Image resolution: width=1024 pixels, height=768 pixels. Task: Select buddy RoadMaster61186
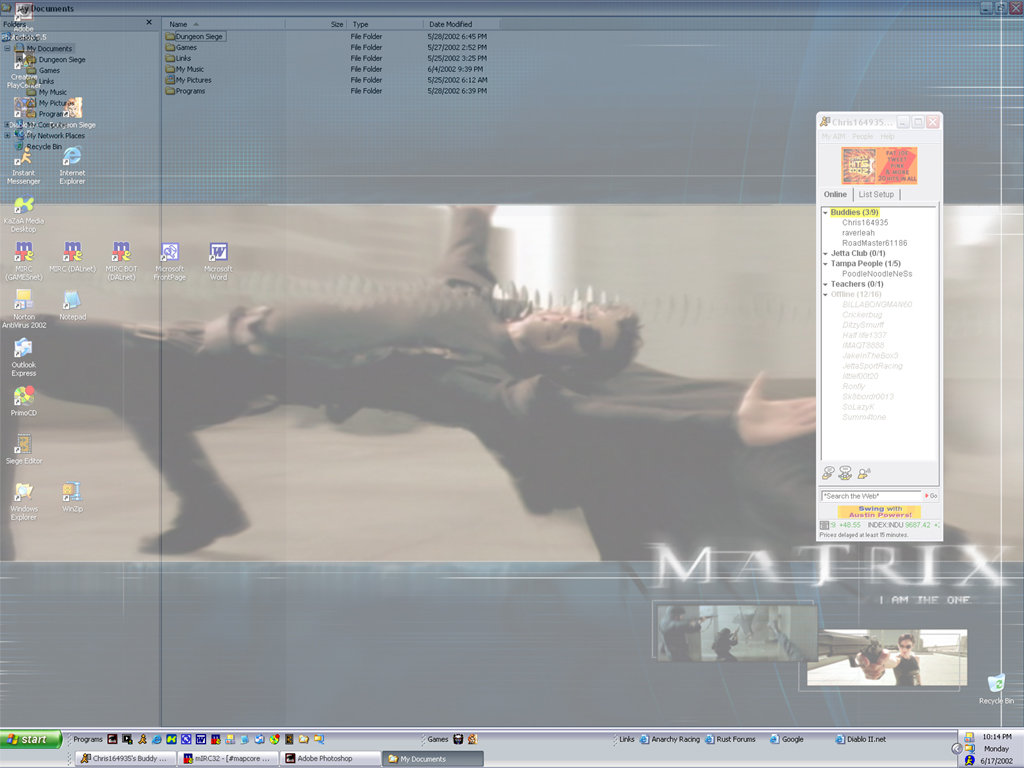(x=874, y=244)
